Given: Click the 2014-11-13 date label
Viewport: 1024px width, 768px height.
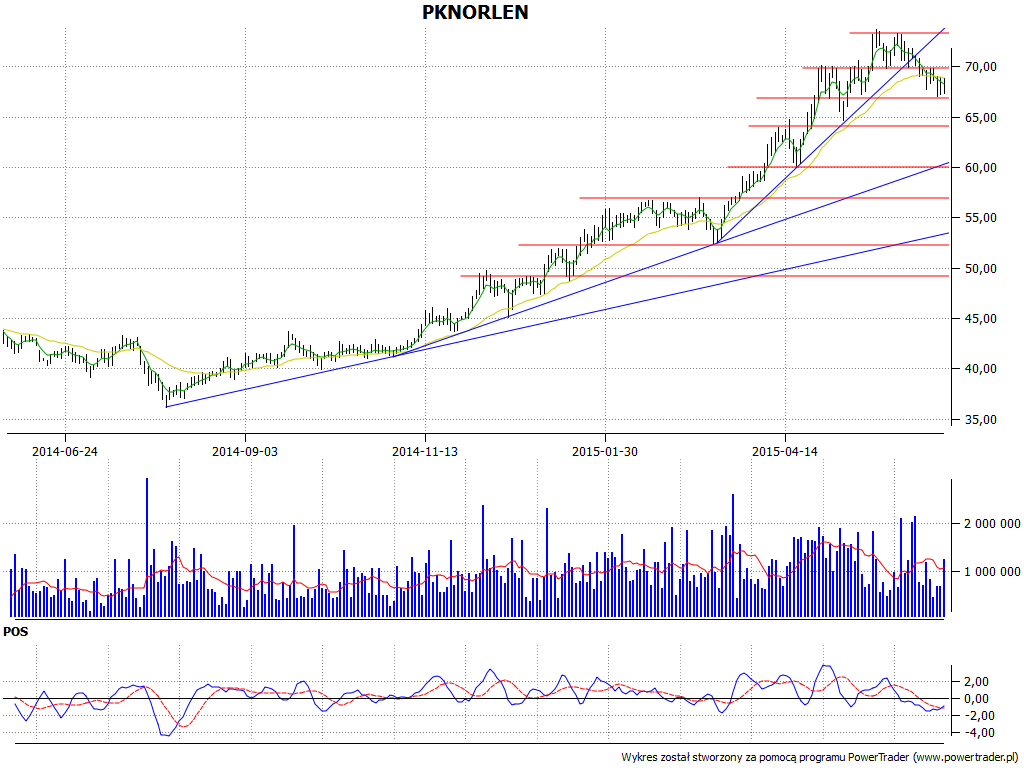Looking at the screenshot, I should tap(425, 451).
